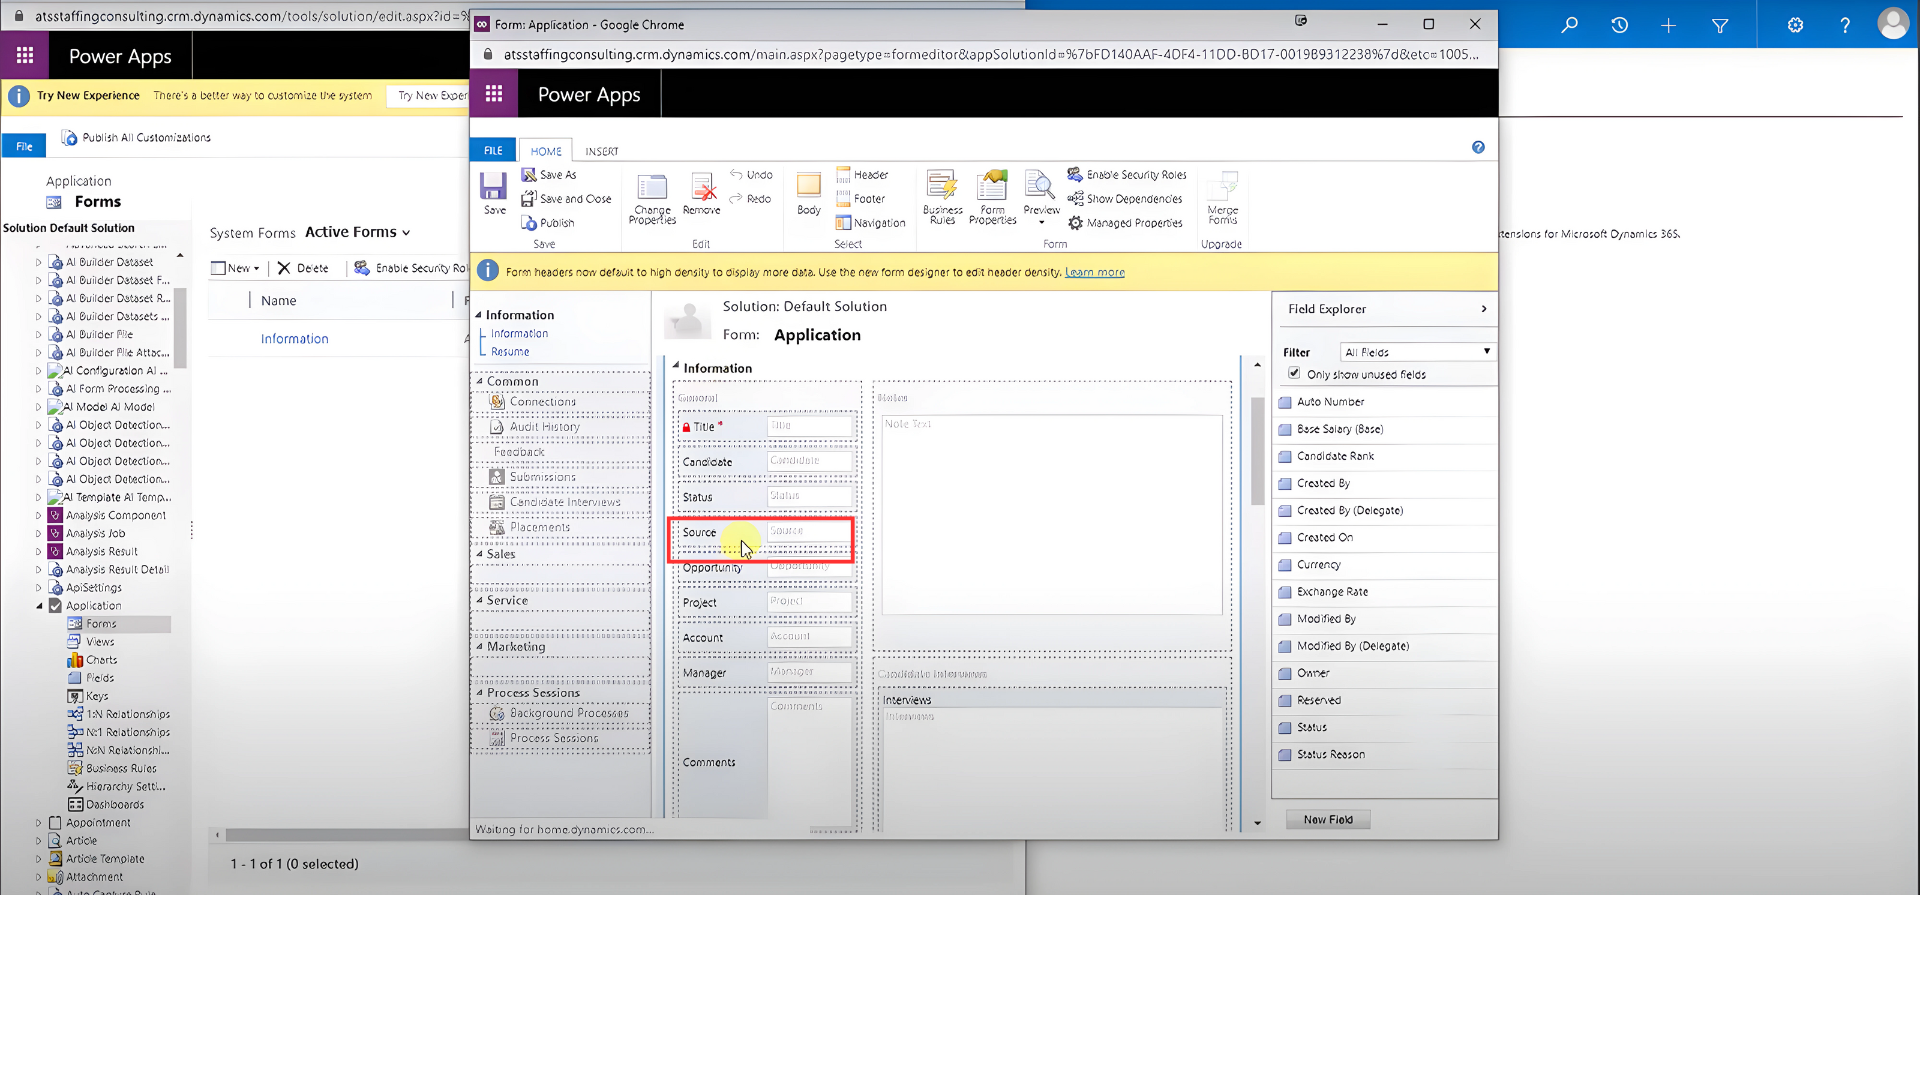Collapse the Information tab section on the form canvas

(676, 366)
